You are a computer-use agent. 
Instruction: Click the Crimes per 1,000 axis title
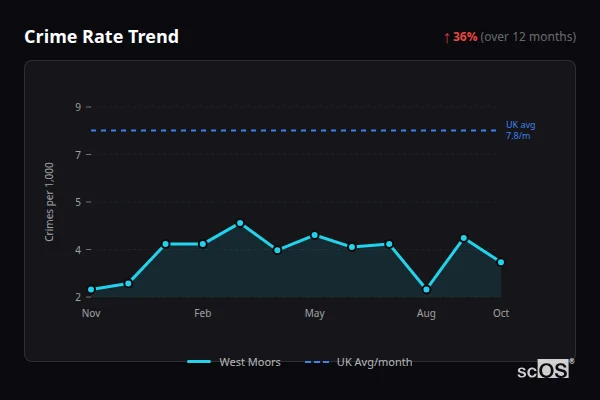pos(49,202)
